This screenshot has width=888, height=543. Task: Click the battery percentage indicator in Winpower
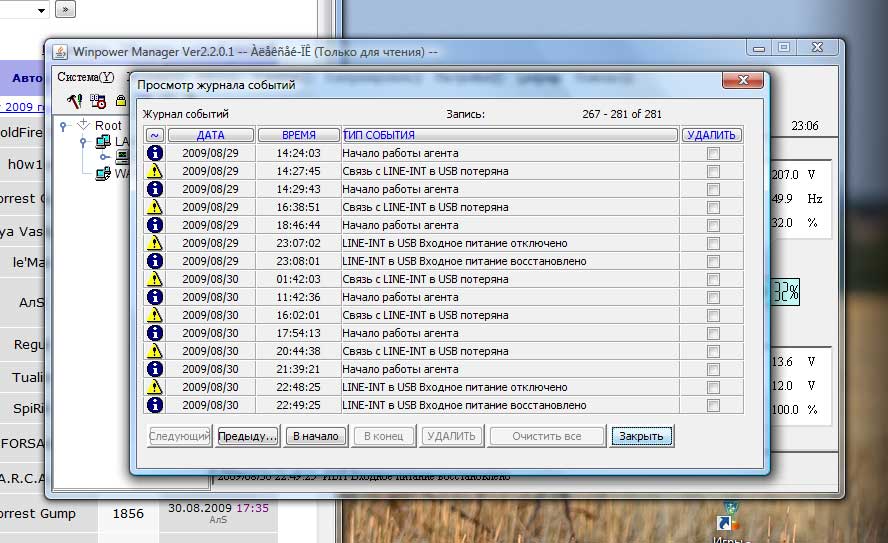(785, 292)
